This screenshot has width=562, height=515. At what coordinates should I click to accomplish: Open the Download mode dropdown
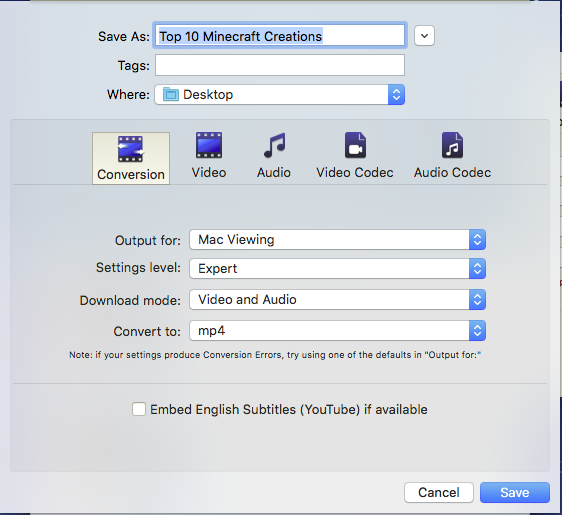click(x=338, y=300)
